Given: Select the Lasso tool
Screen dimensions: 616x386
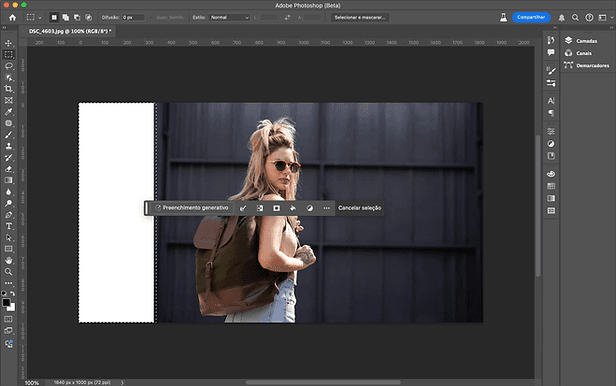Looking at the screenshot, I should click(x=8, y=66).
